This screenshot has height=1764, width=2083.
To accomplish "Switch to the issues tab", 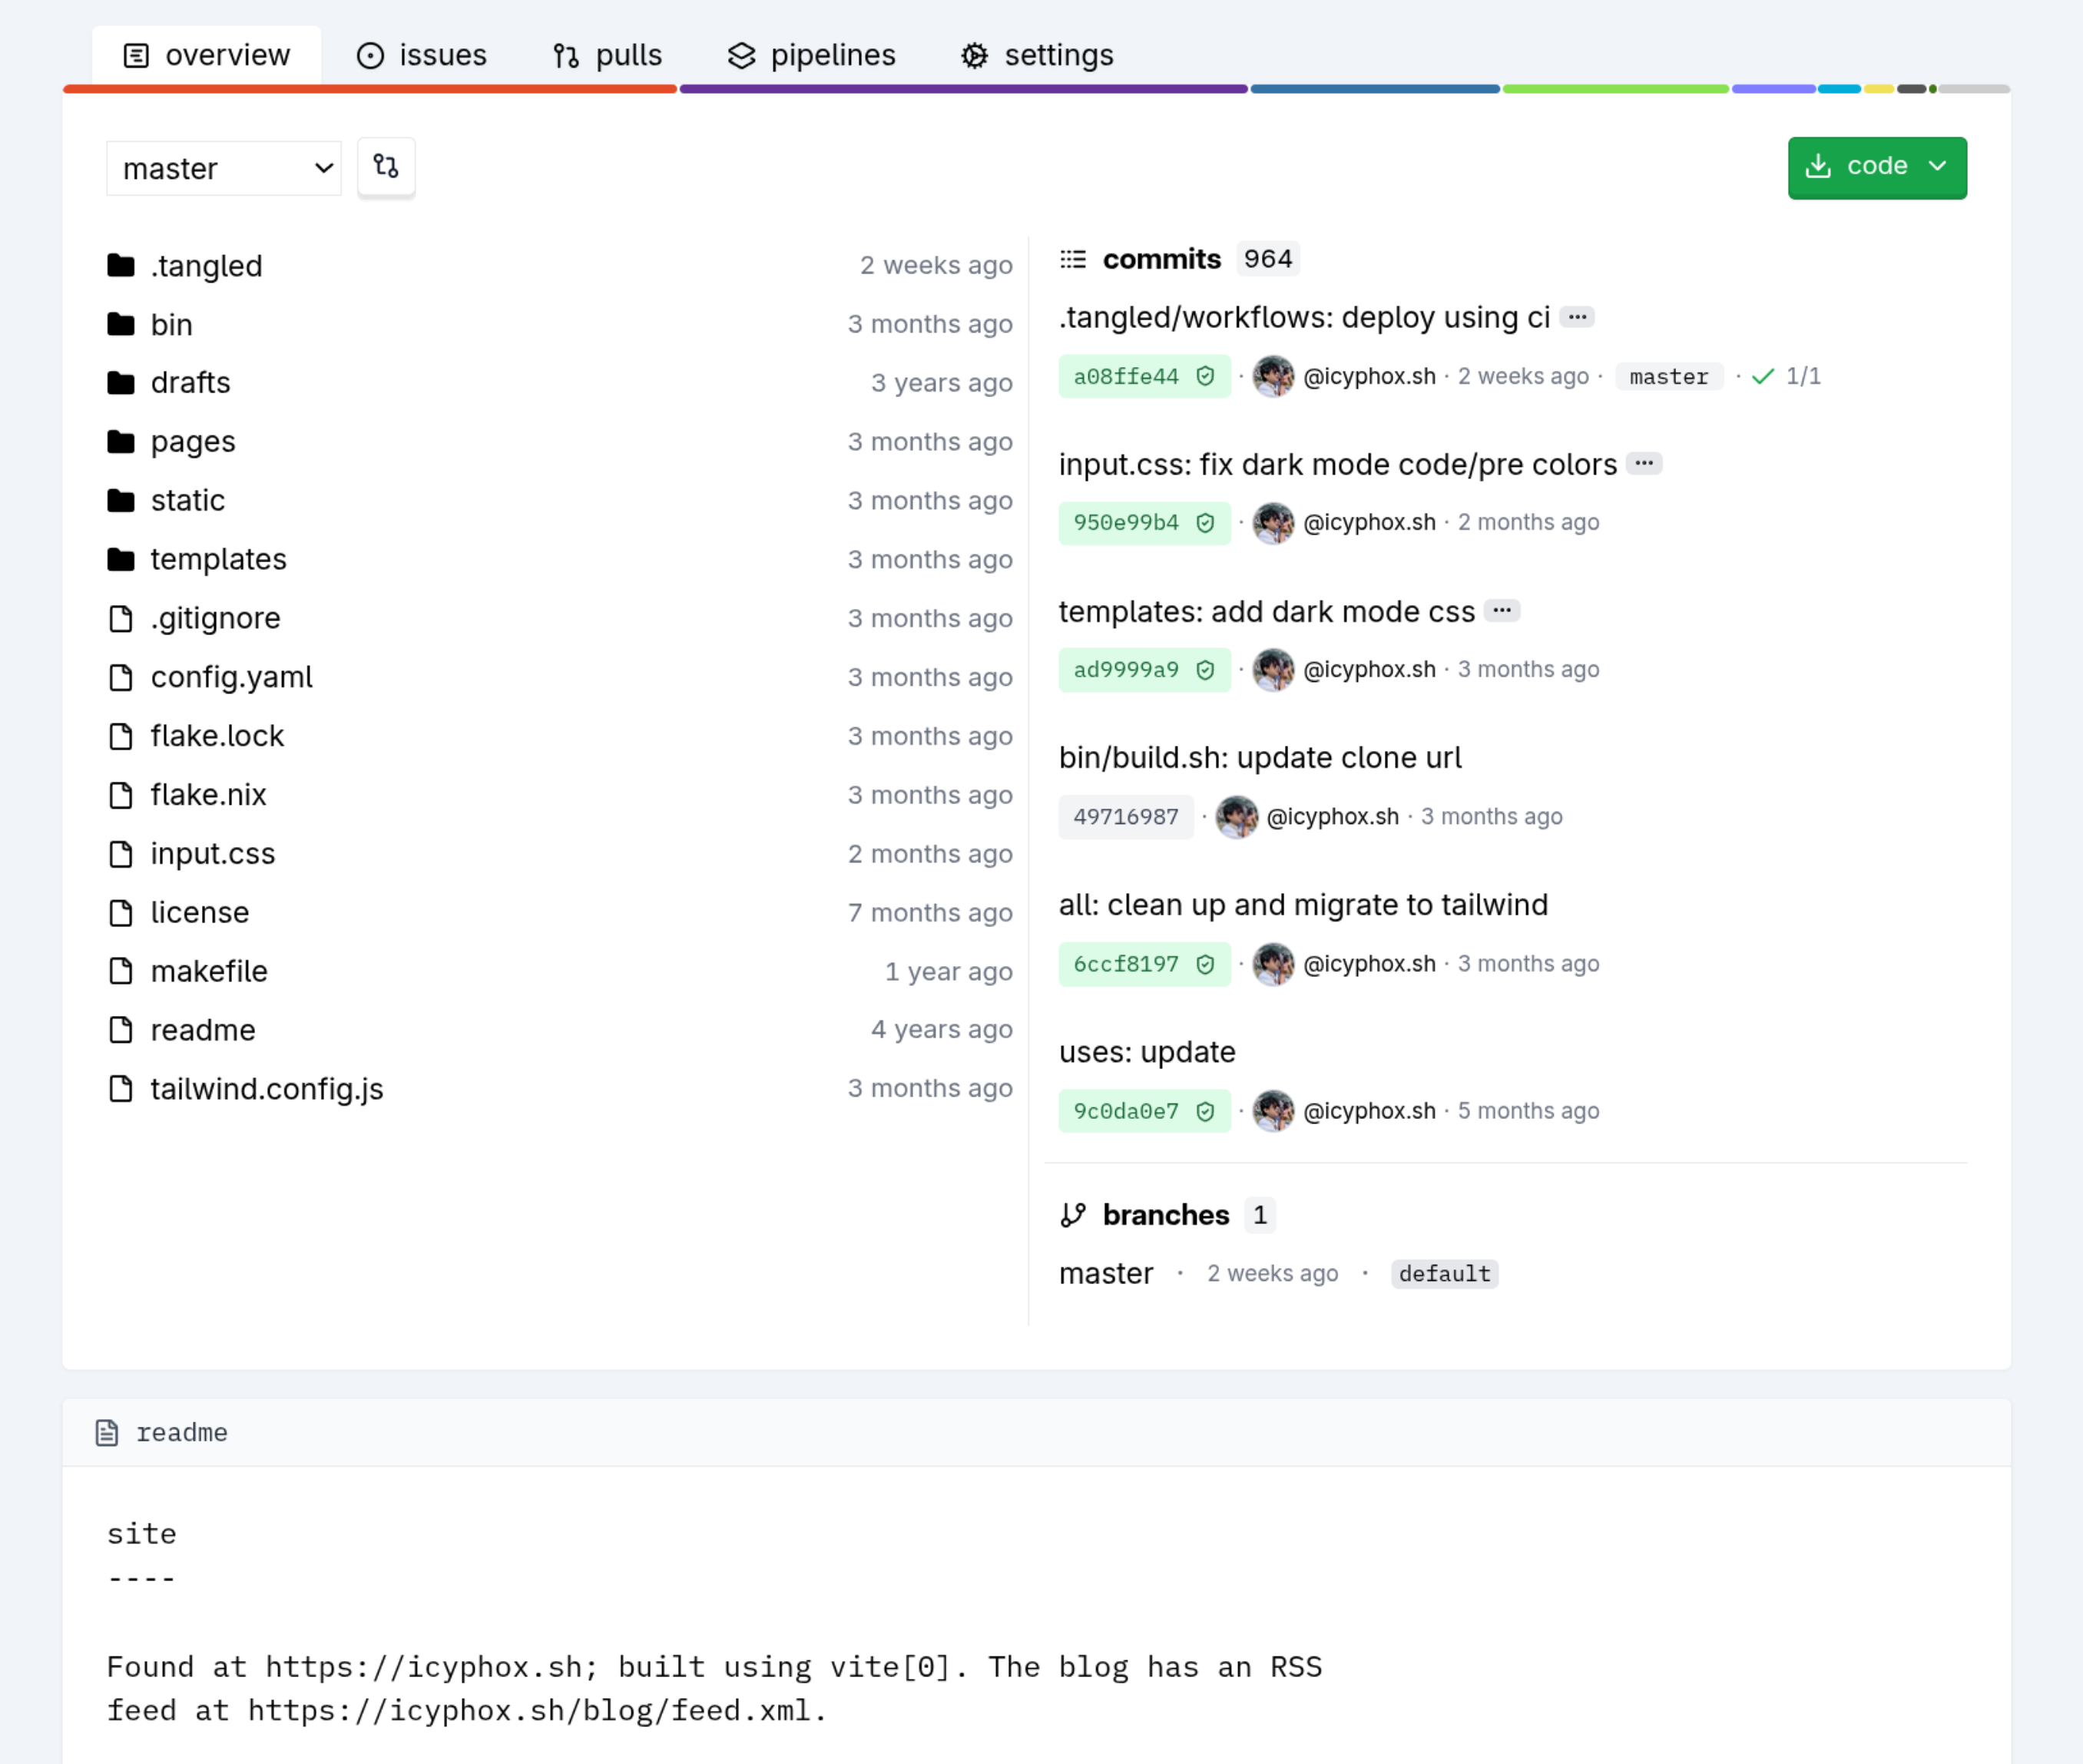I will pyautogui.click(x=422, y=55).
